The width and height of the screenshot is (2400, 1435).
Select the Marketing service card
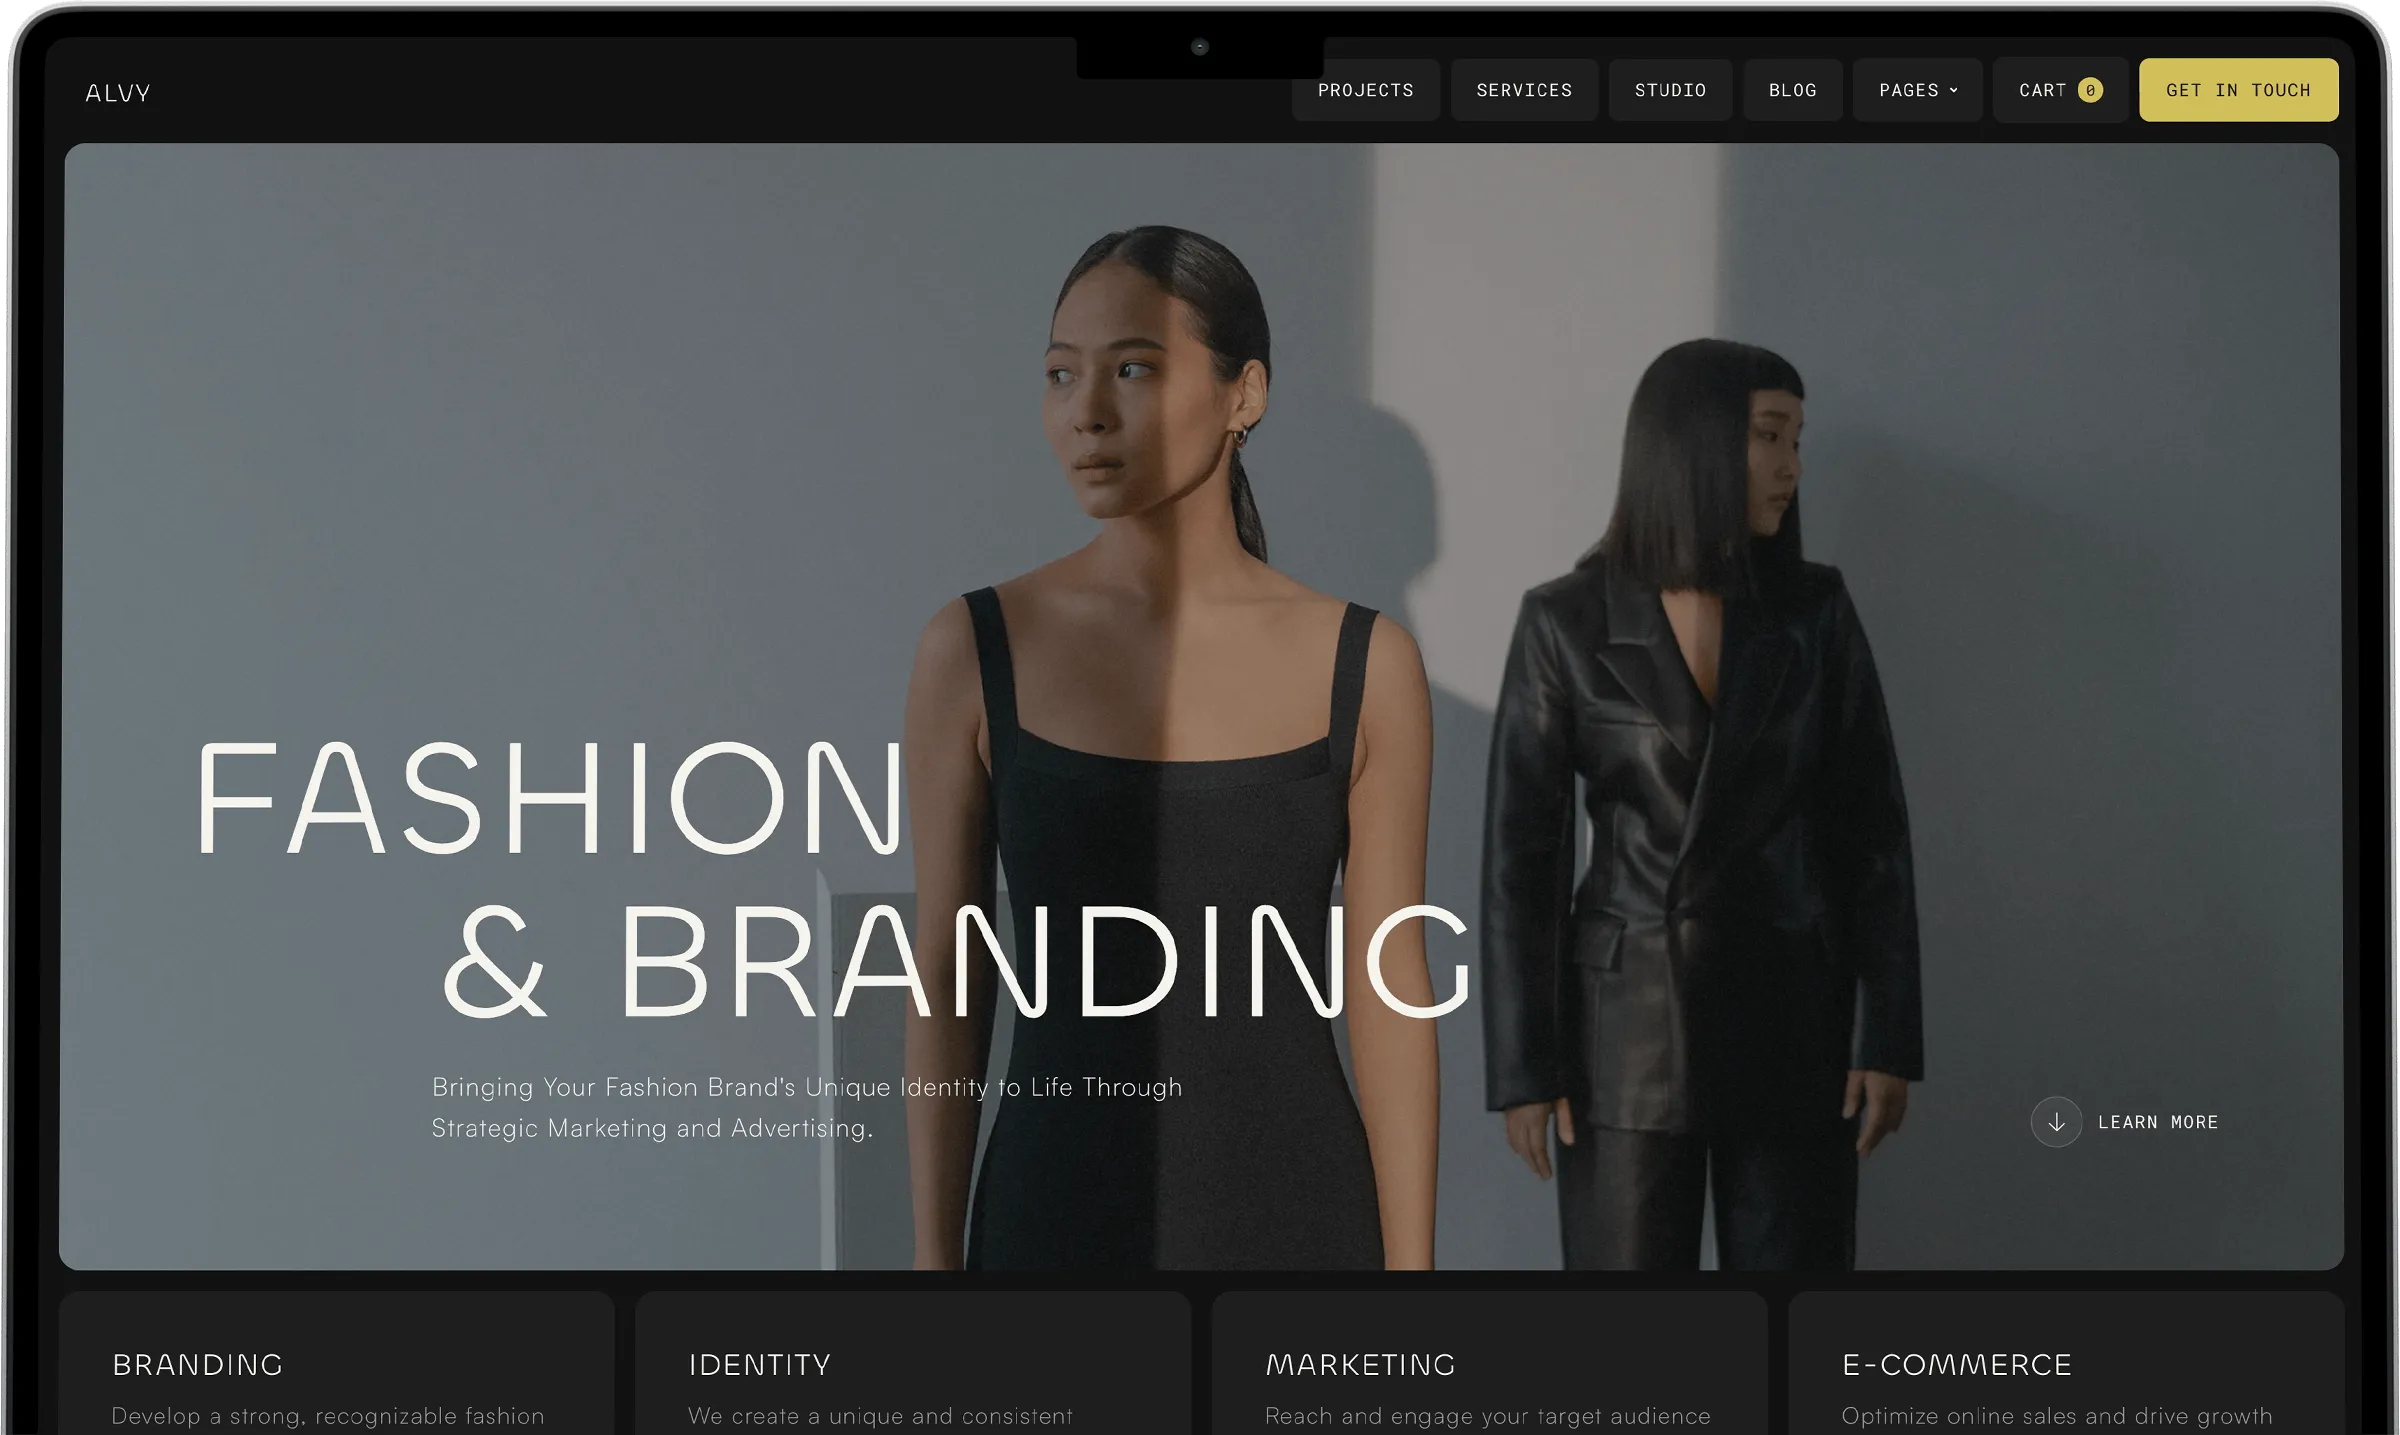click(1489, 1364)
